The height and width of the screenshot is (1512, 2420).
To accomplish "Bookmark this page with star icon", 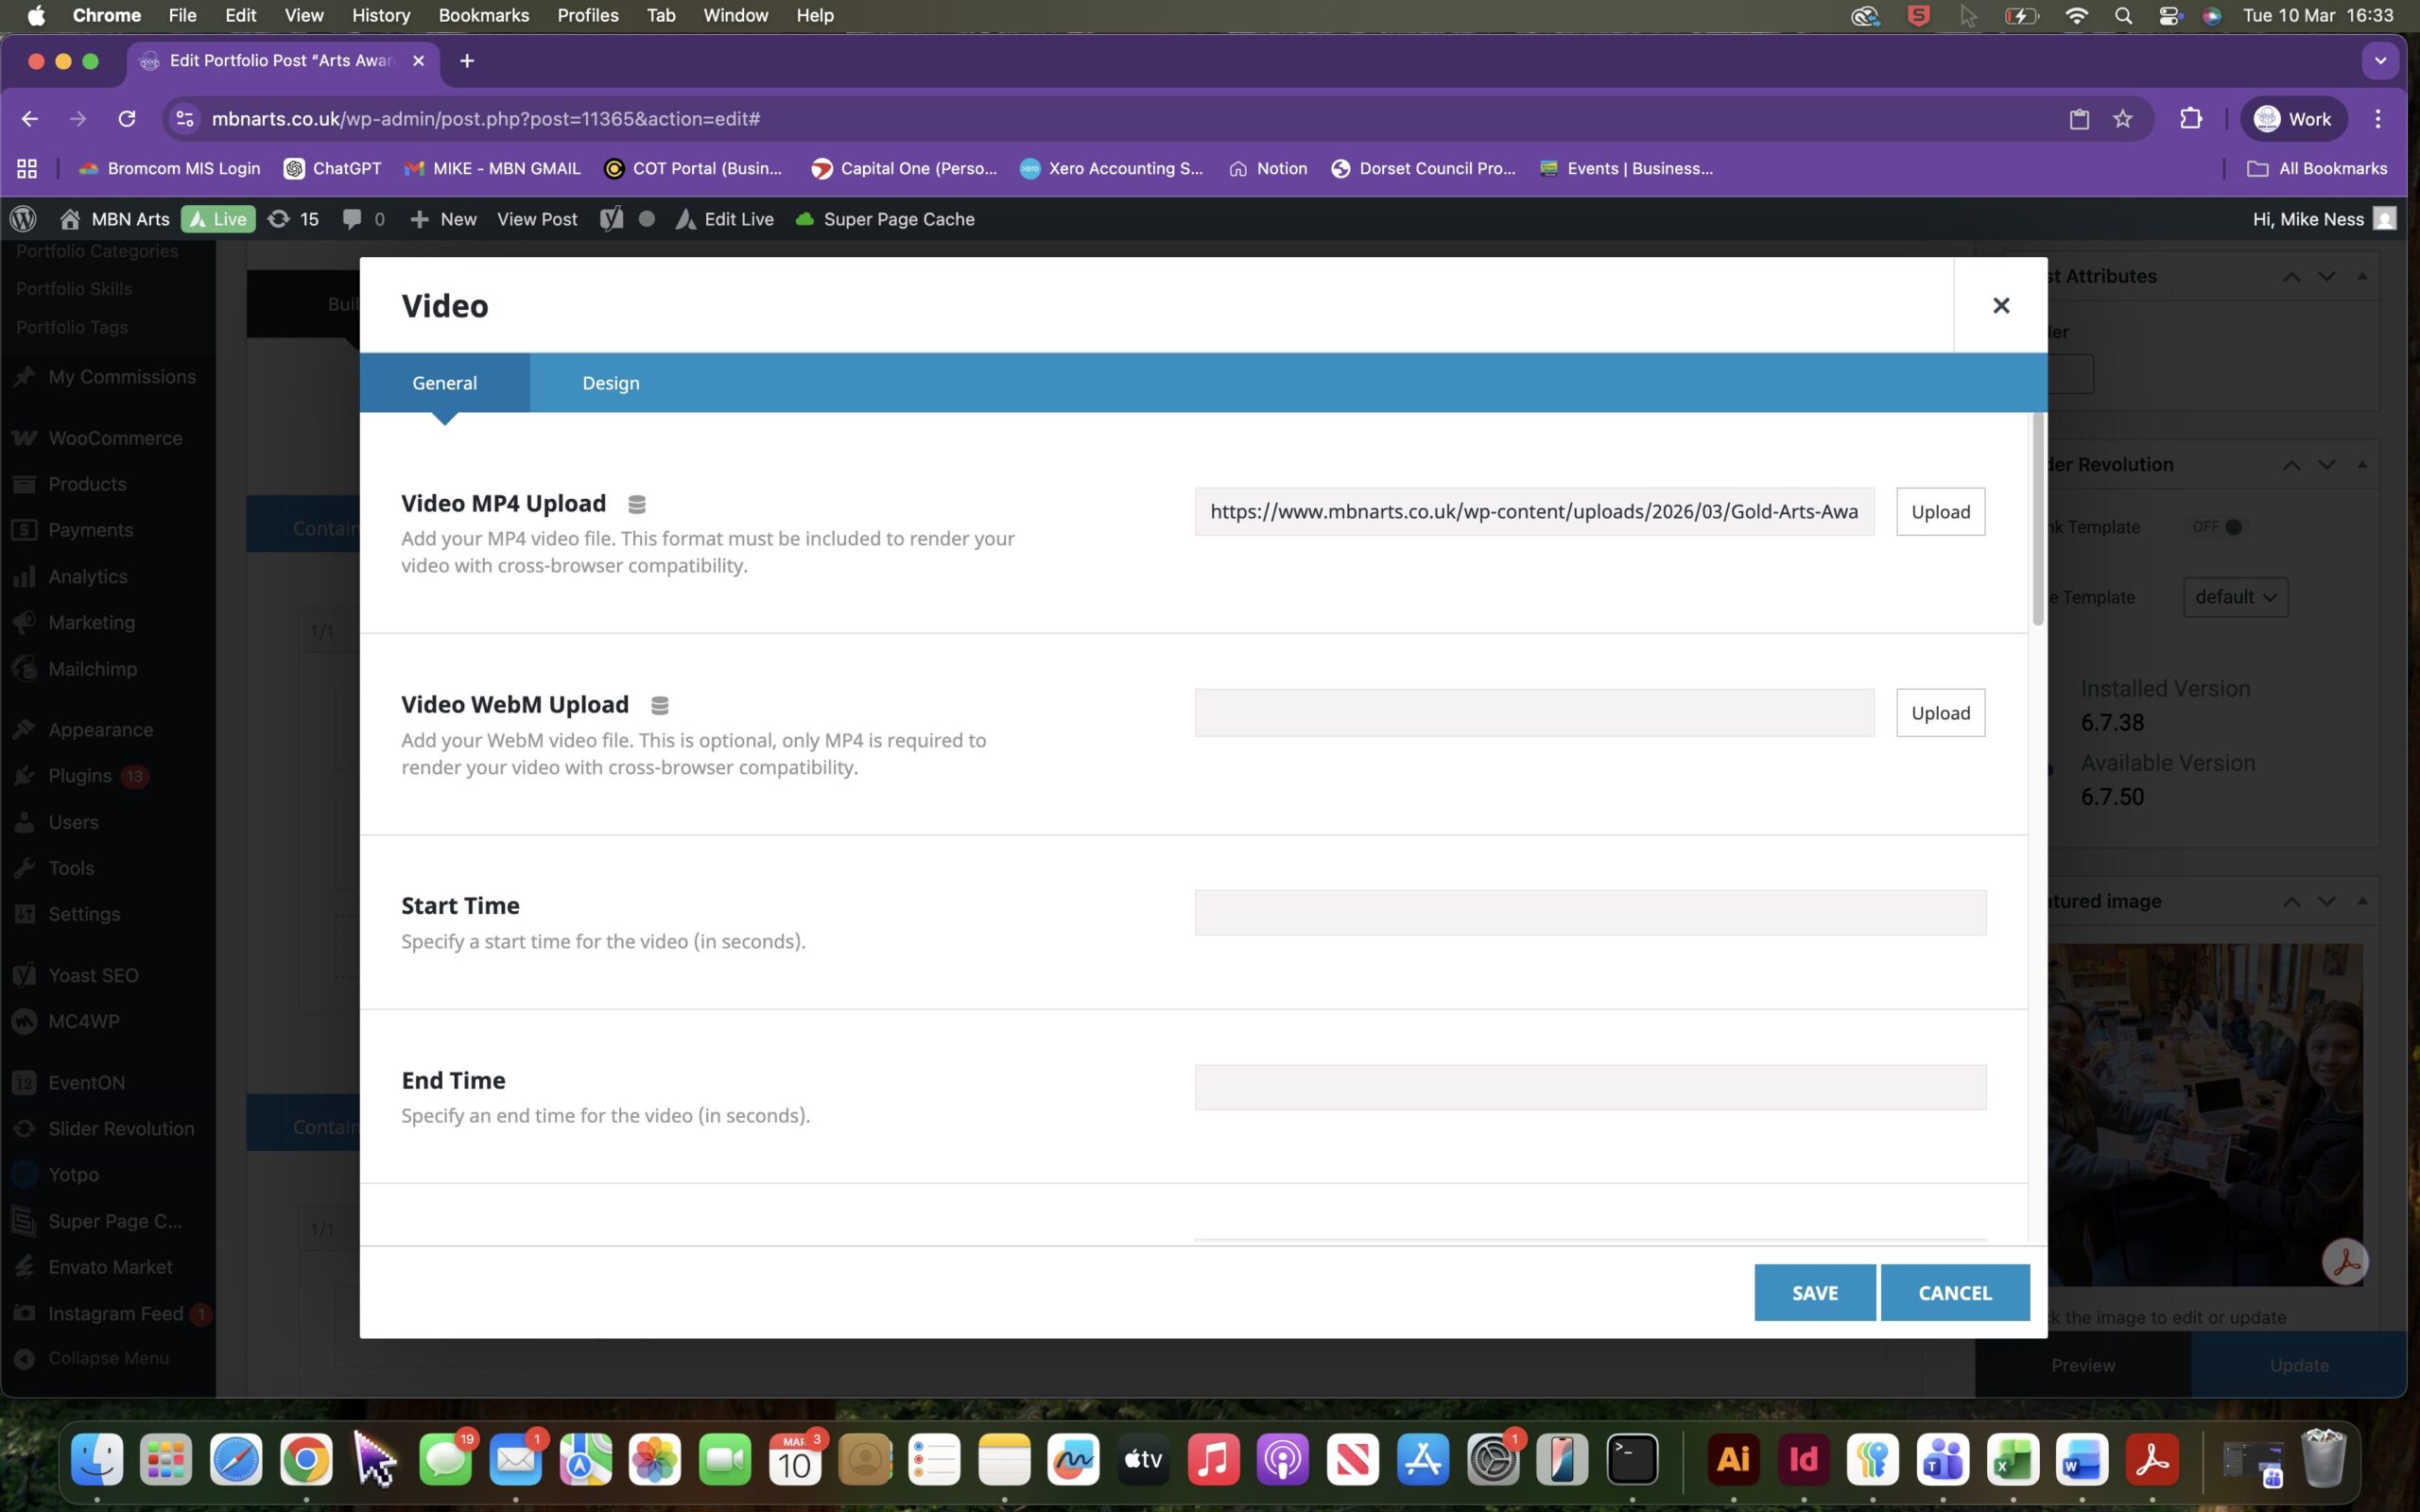I will point(2123,119).
